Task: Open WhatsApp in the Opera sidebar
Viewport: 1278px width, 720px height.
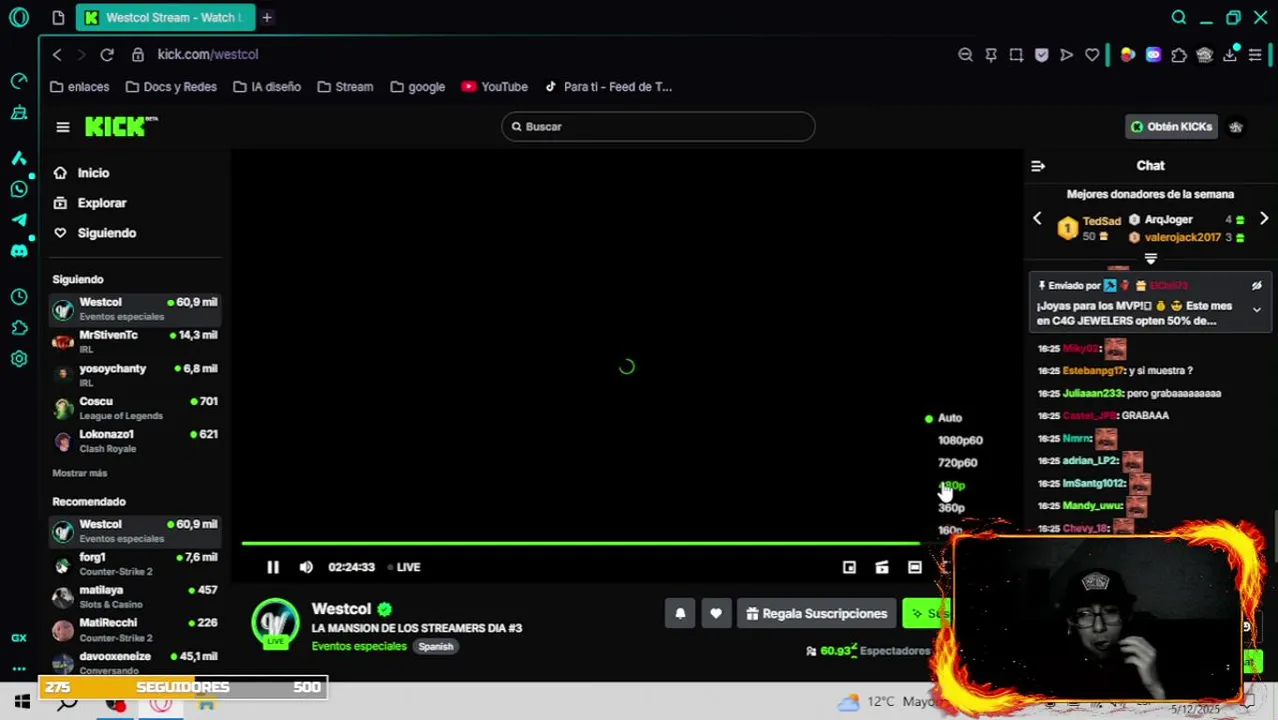Action: tap(19, 189)
